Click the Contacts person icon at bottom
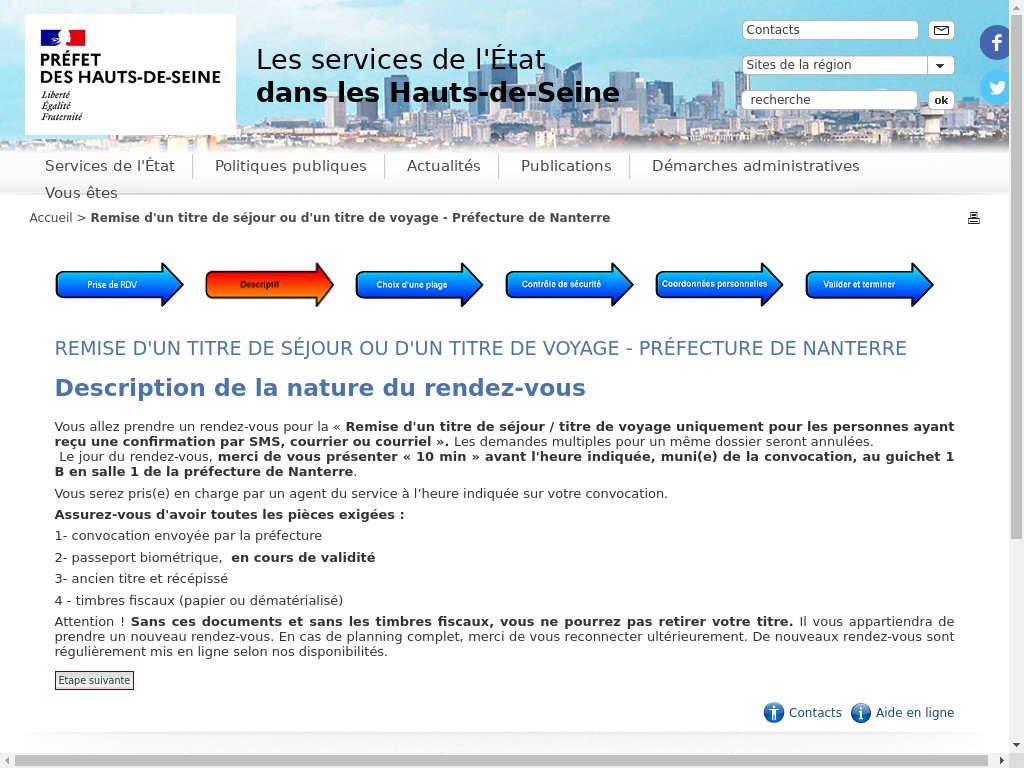Viewport: 1024px width, 768px height. 774,712
